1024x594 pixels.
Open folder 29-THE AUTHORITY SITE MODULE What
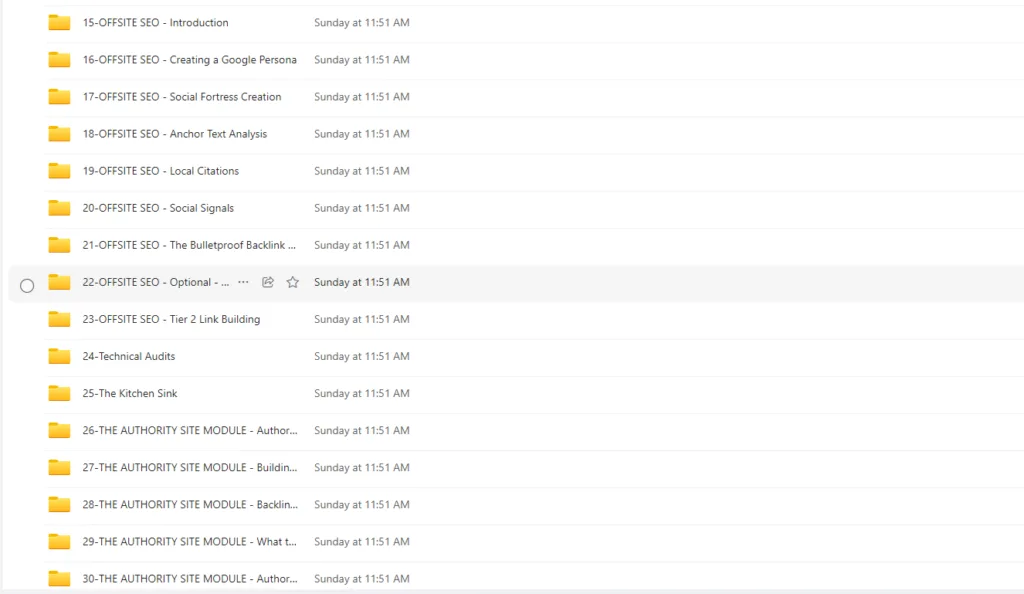[189, 542]
